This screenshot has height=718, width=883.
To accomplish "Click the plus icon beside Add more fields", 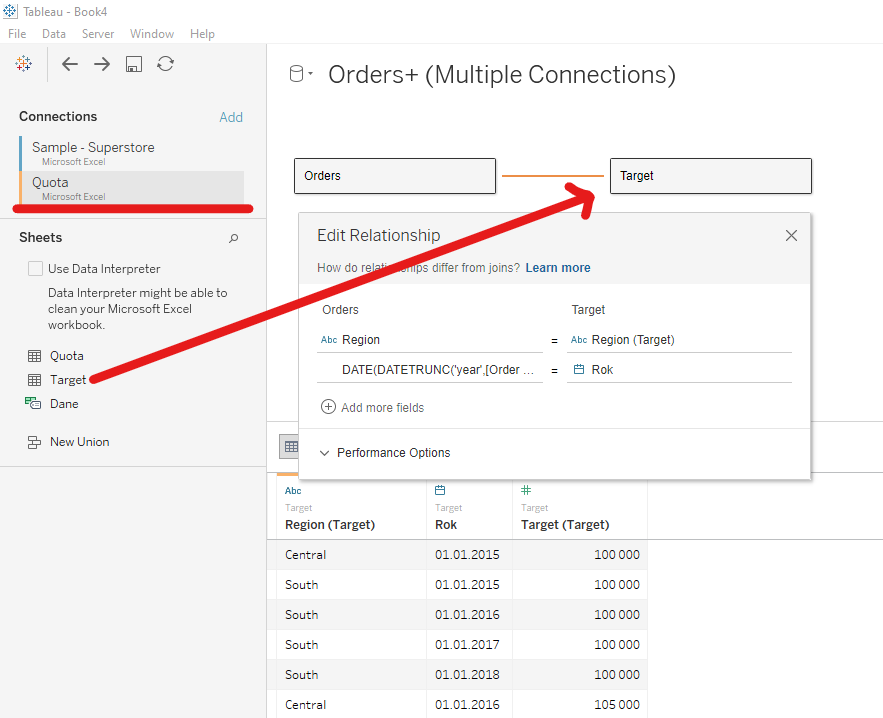I will (328, 407).
